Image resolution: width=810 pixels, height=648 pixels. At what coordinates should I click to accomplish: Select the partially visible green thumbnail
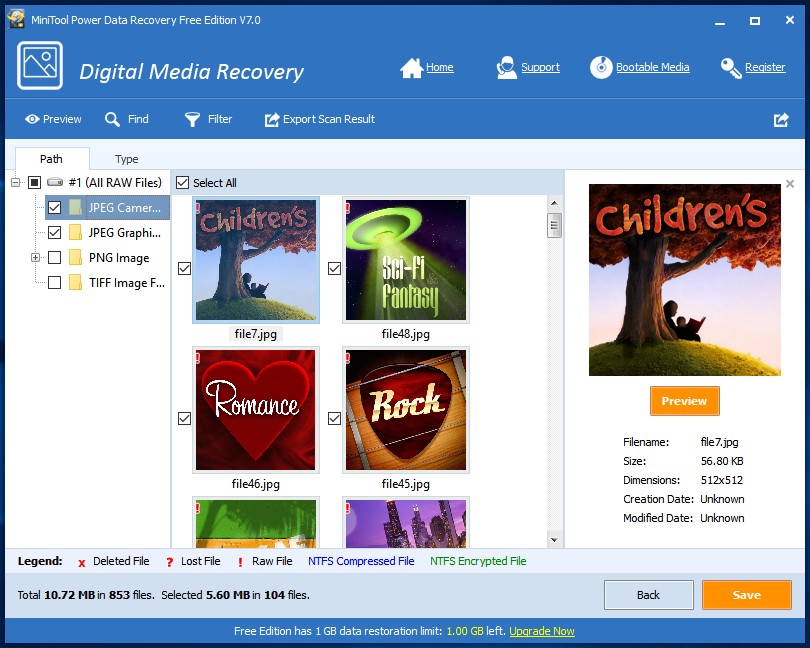[256, 522]
